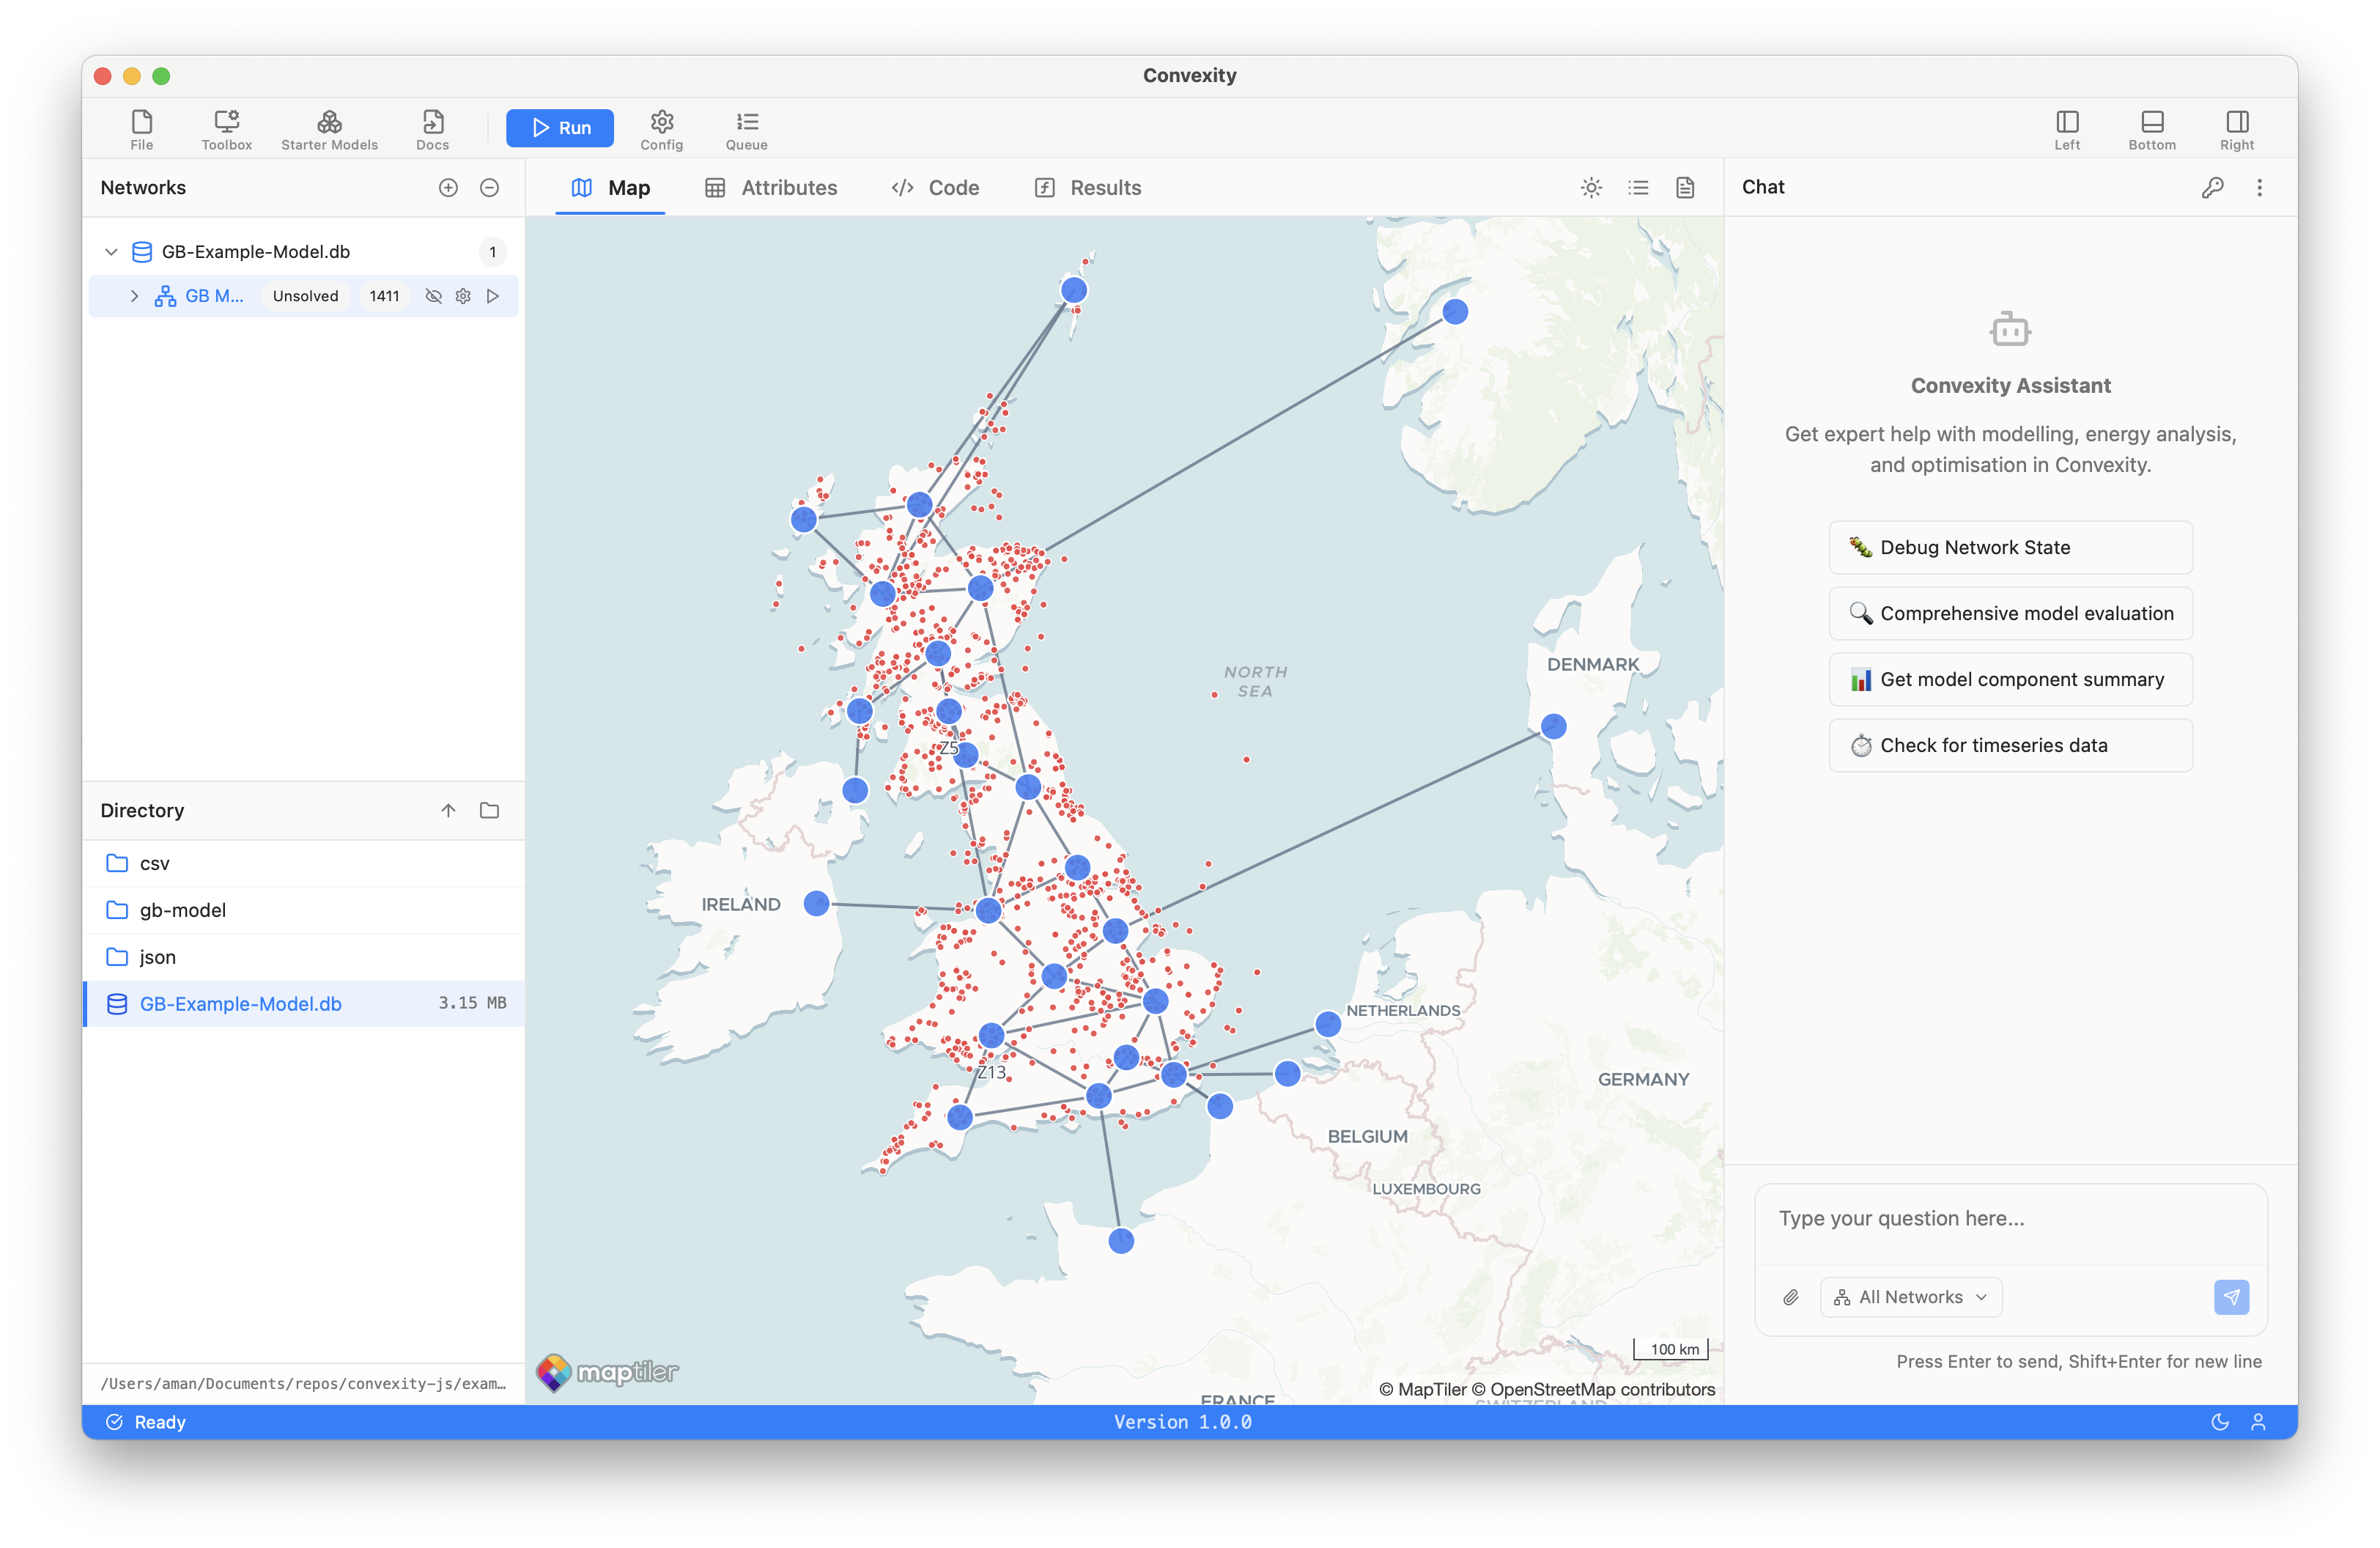Open the All Networks dropdown
Viewport: 2380px width, 1548px height.
(1910, 1297)
